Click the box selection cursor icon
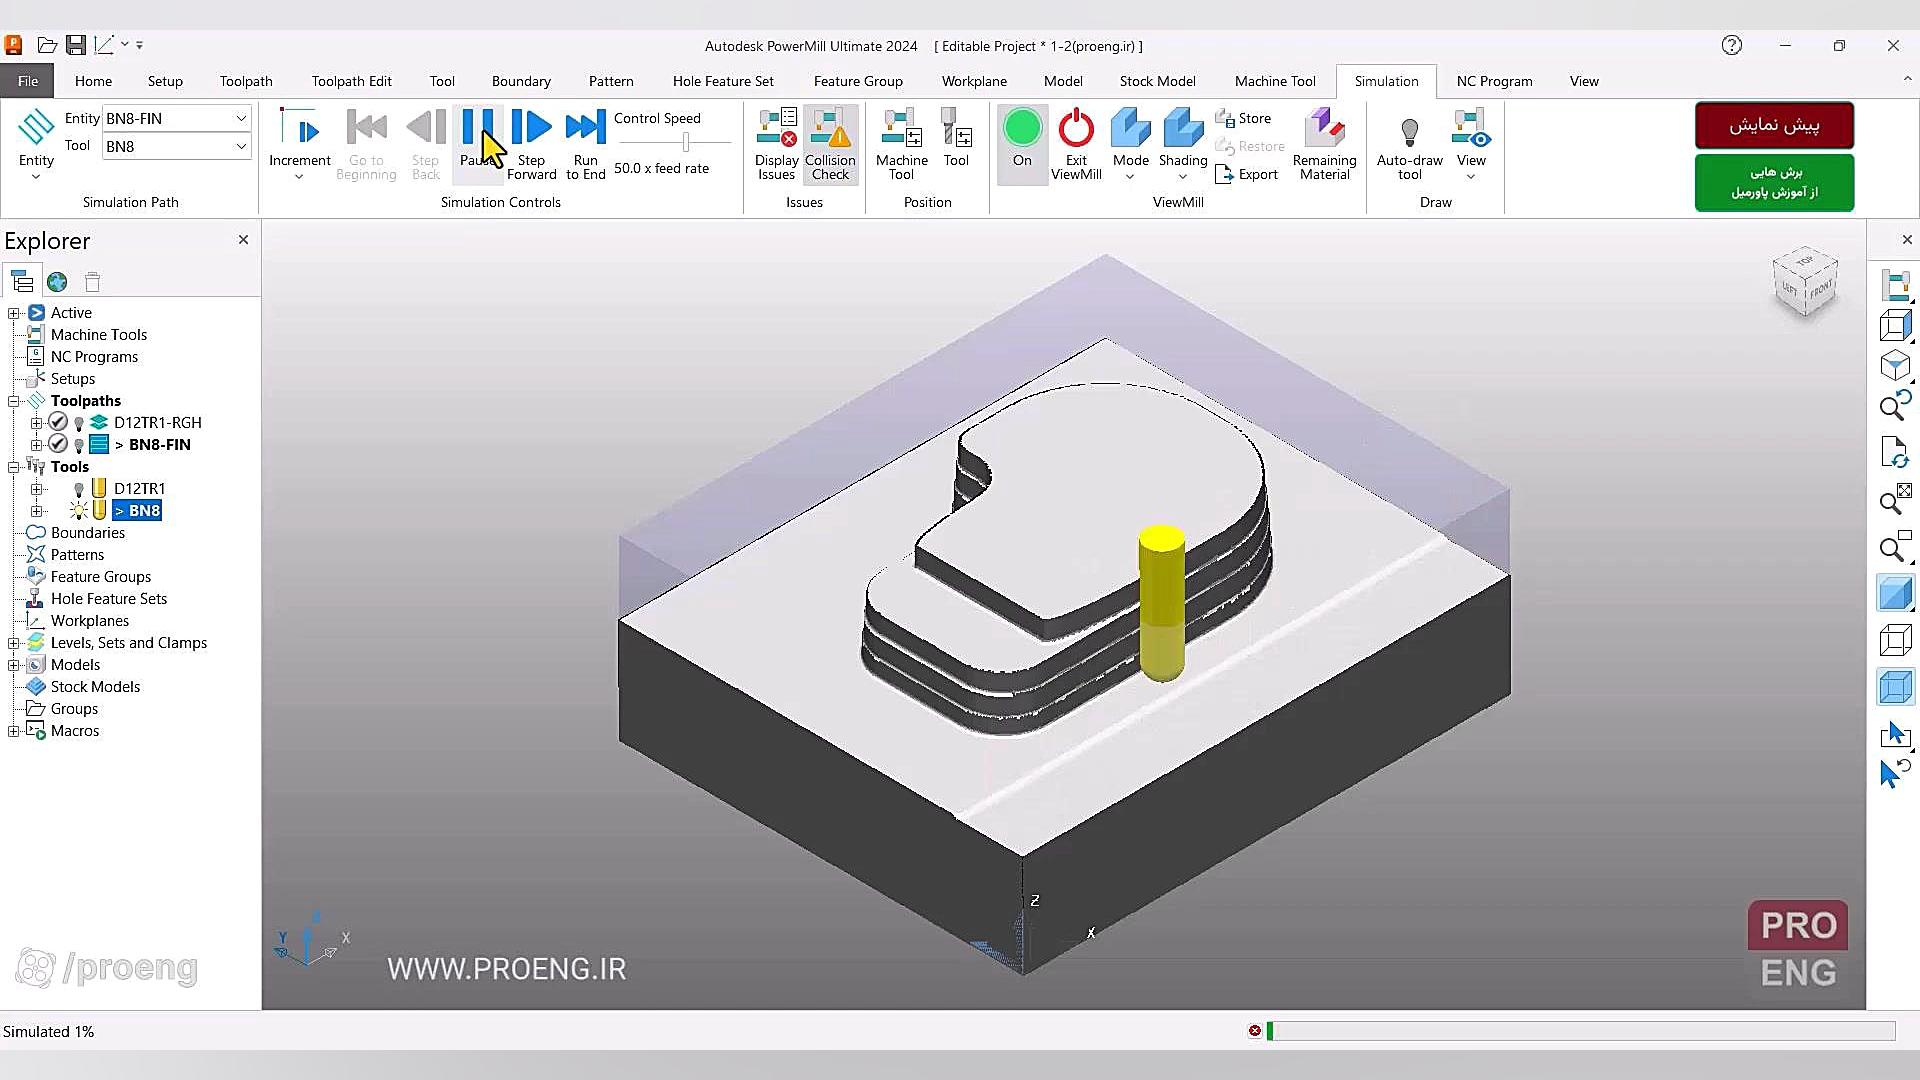Viewport: 1920px width, 1080px height. point(1895,734)
